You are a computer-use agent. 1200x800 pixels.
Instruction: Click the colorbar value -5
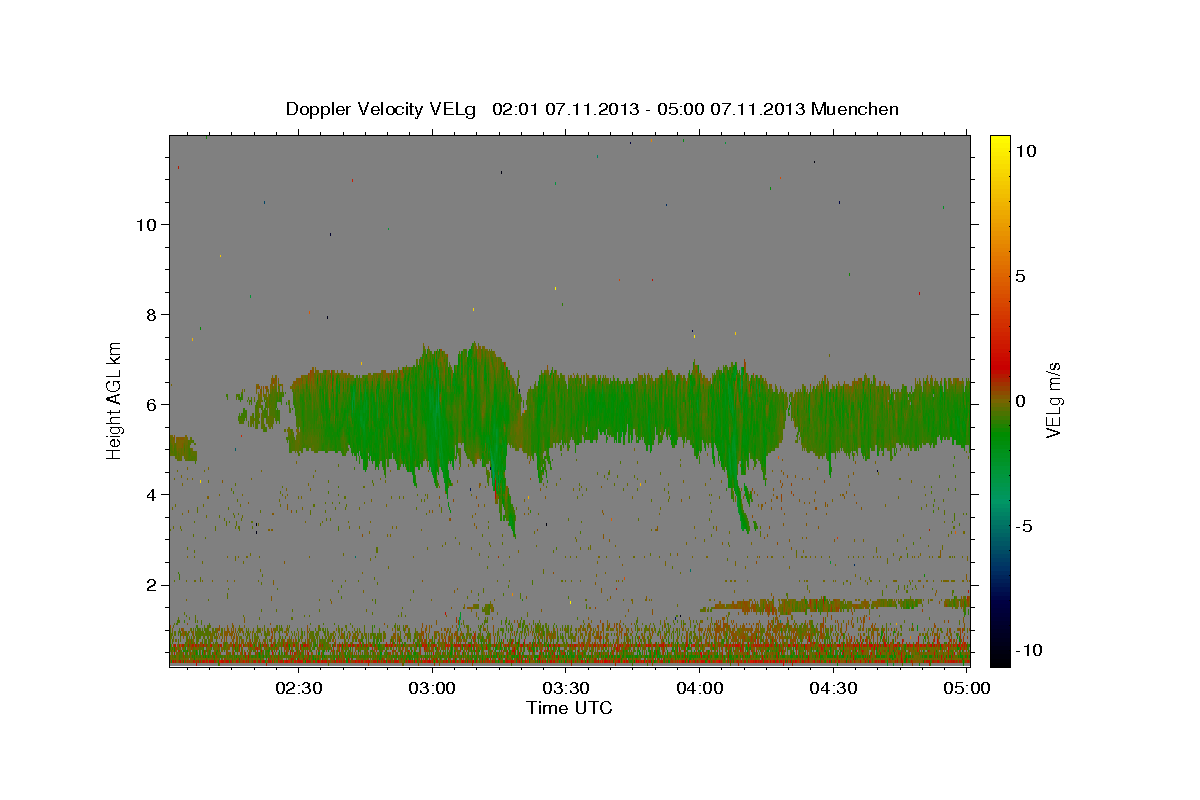[1024, 526]
